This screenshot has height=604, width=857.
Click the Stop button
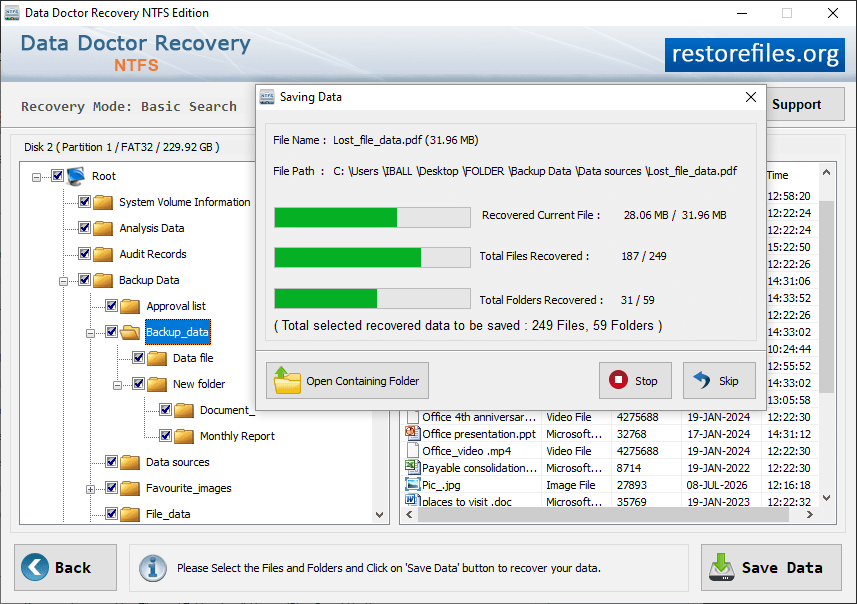pos(635,380)
